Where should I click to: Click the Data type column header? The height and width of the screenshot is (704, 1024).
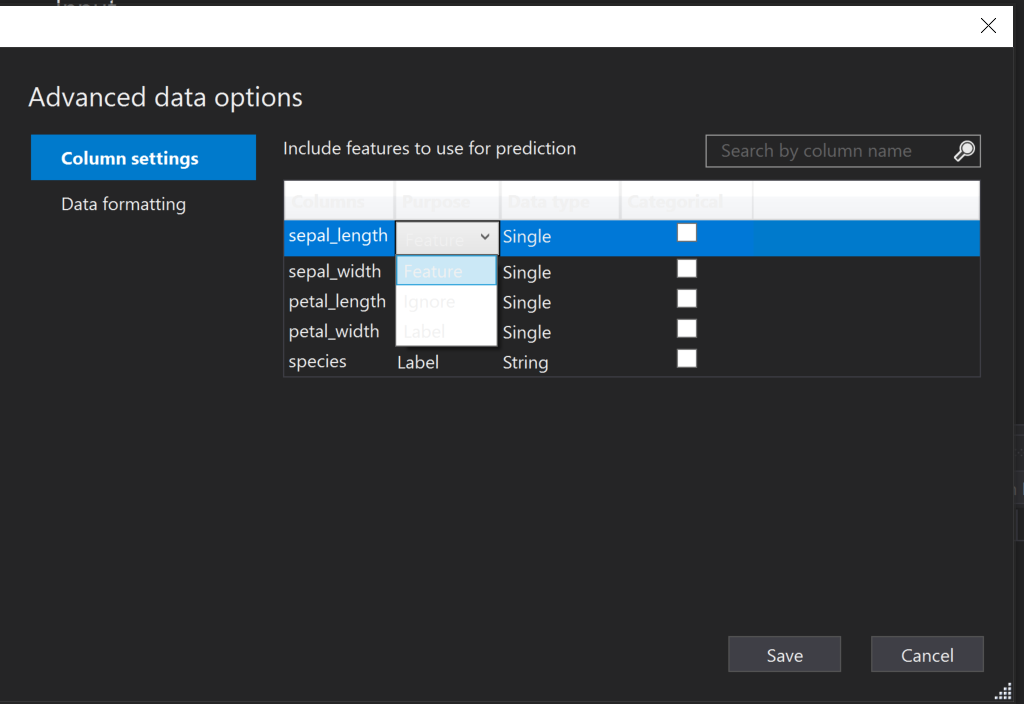click(x=560, y=201)
